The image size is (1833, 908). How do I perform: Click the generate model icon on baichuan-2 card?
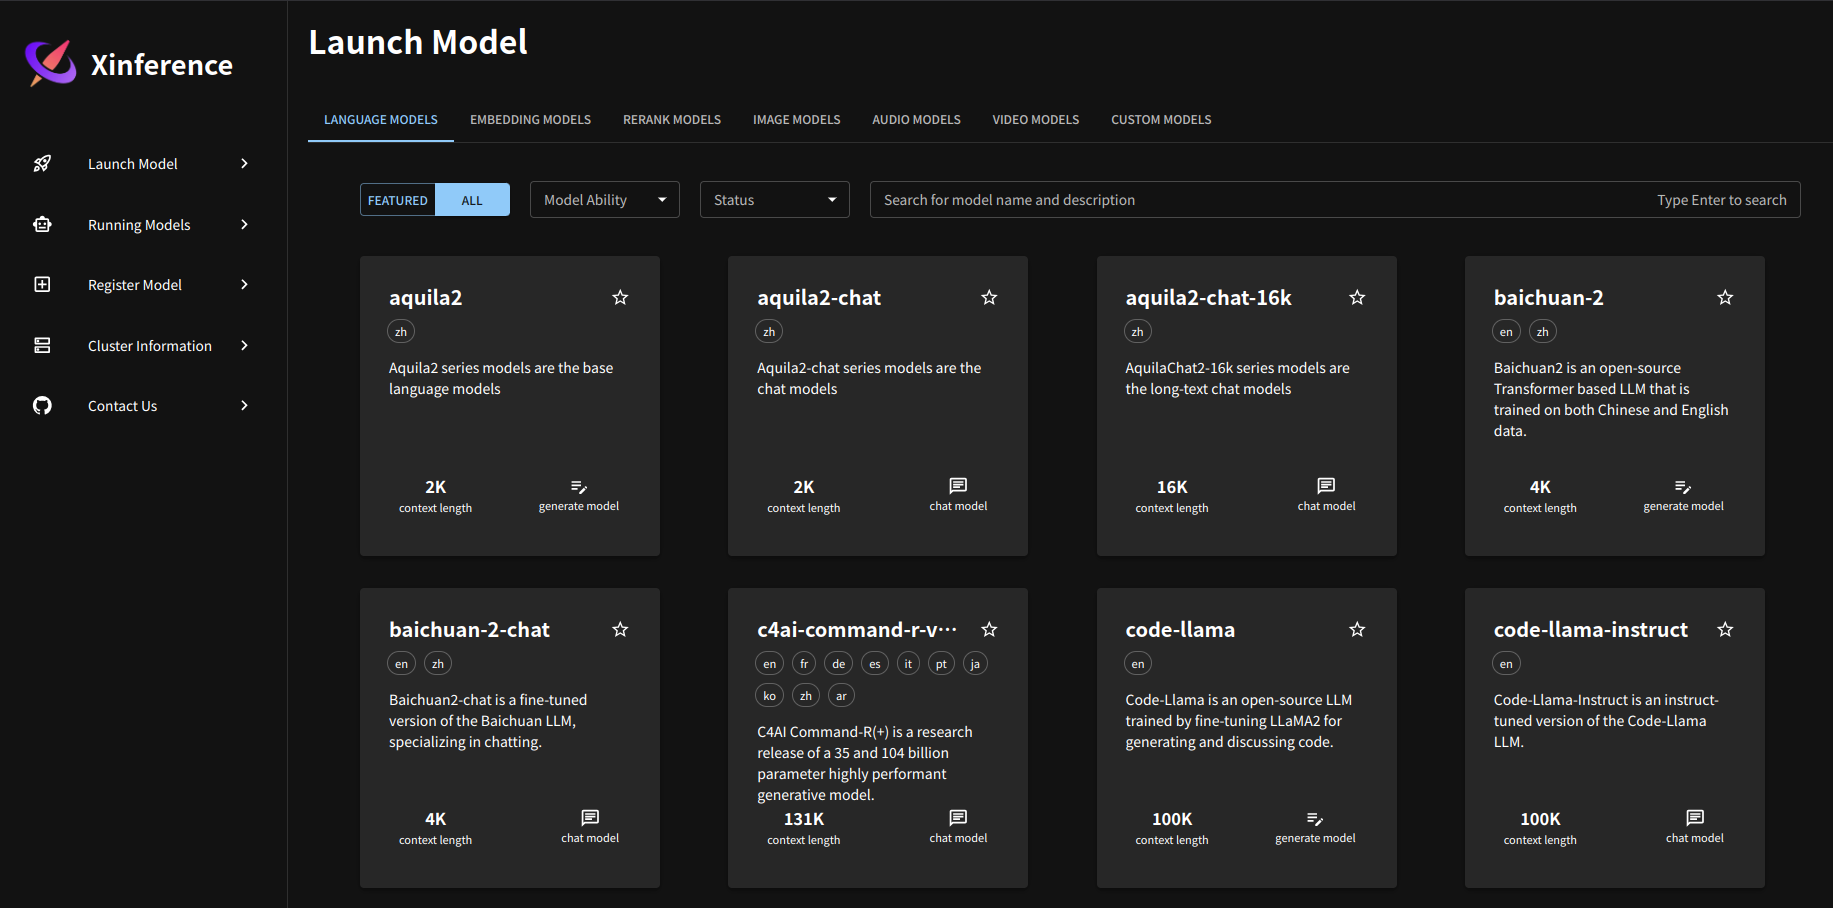(x=1683, y=487)
